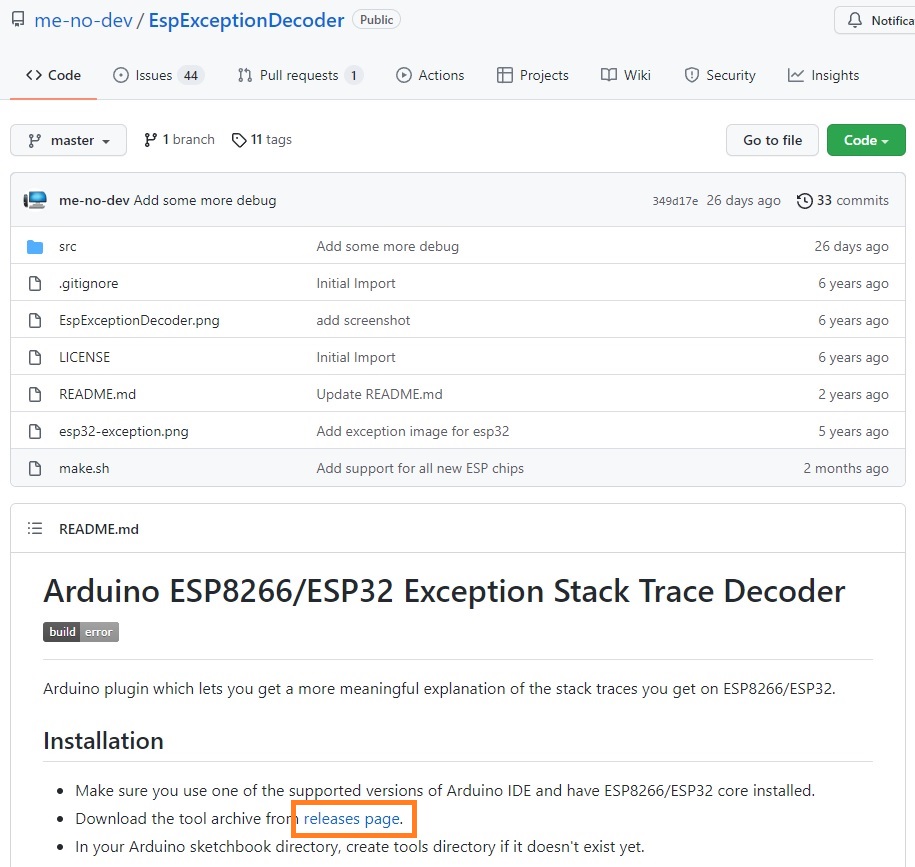
Task: Open the Insights tab
Action: (823, 75)
